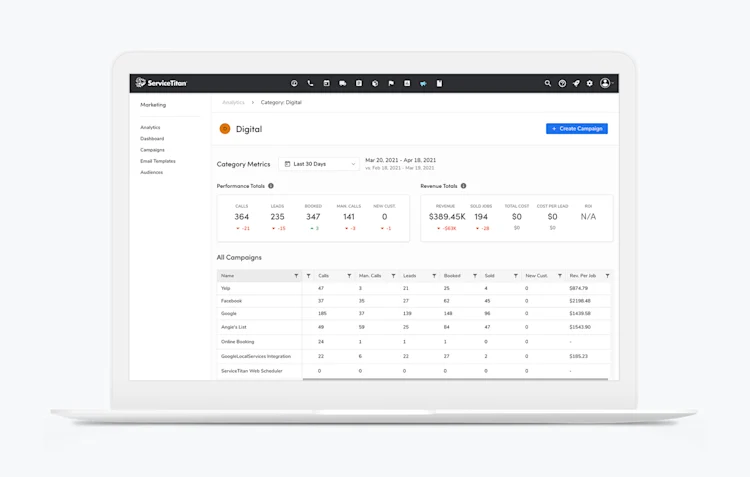The height and width of the screenshot is (477, 750).
Task: Go to Dashboard in the sidebar
Action: 152,139
